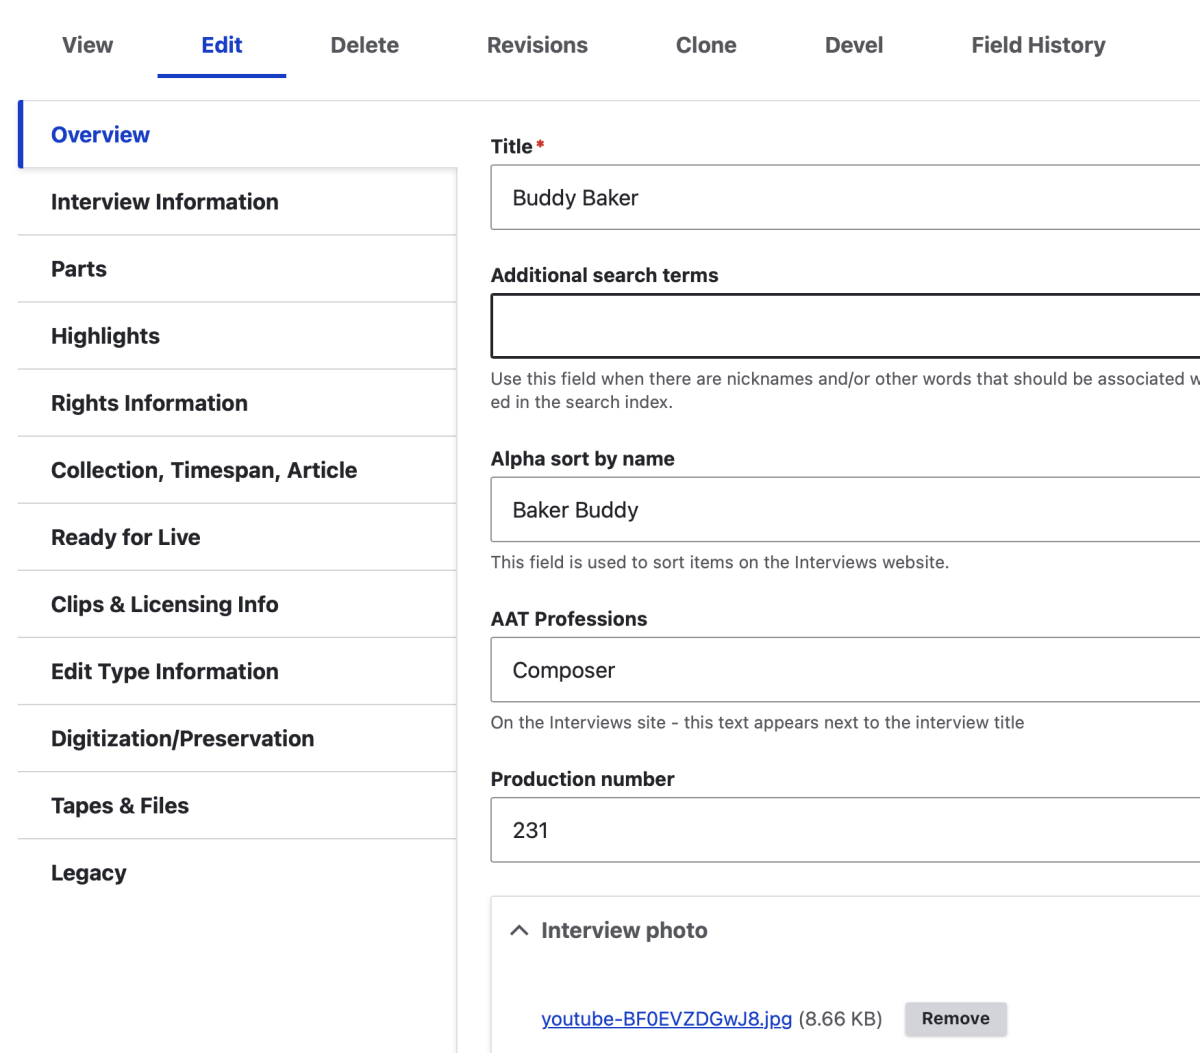The width and height of the screenshot is (1200, 1053).
Task: Collapse the Interview photo section
Action: point(519,930)
